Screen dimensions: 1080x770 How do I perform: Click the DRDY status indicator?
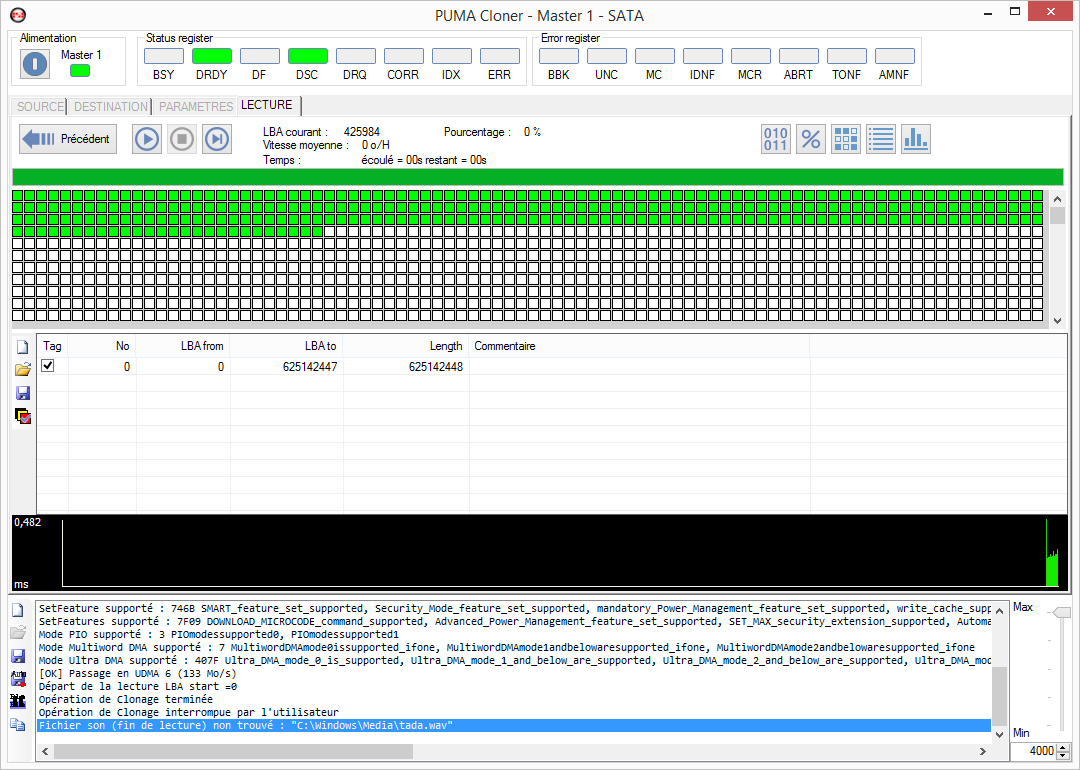pos(211,56)
